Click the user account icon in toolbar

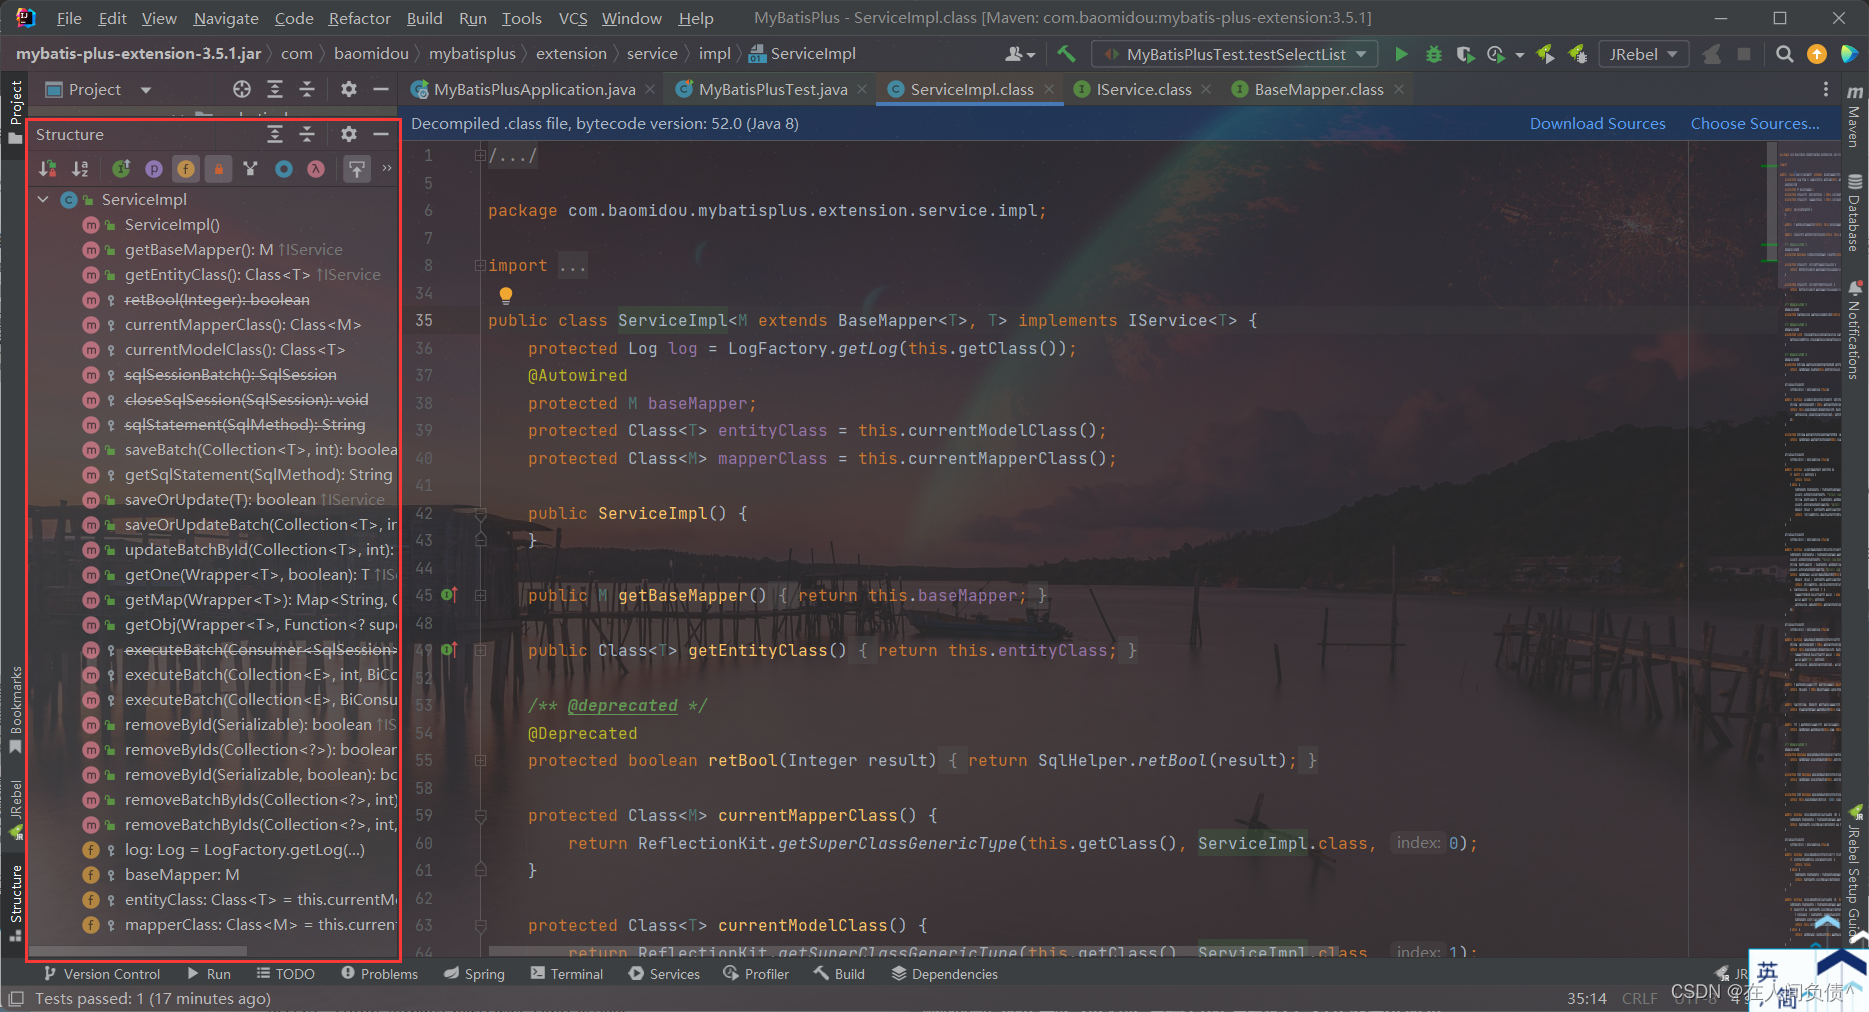click(1019, 54)
